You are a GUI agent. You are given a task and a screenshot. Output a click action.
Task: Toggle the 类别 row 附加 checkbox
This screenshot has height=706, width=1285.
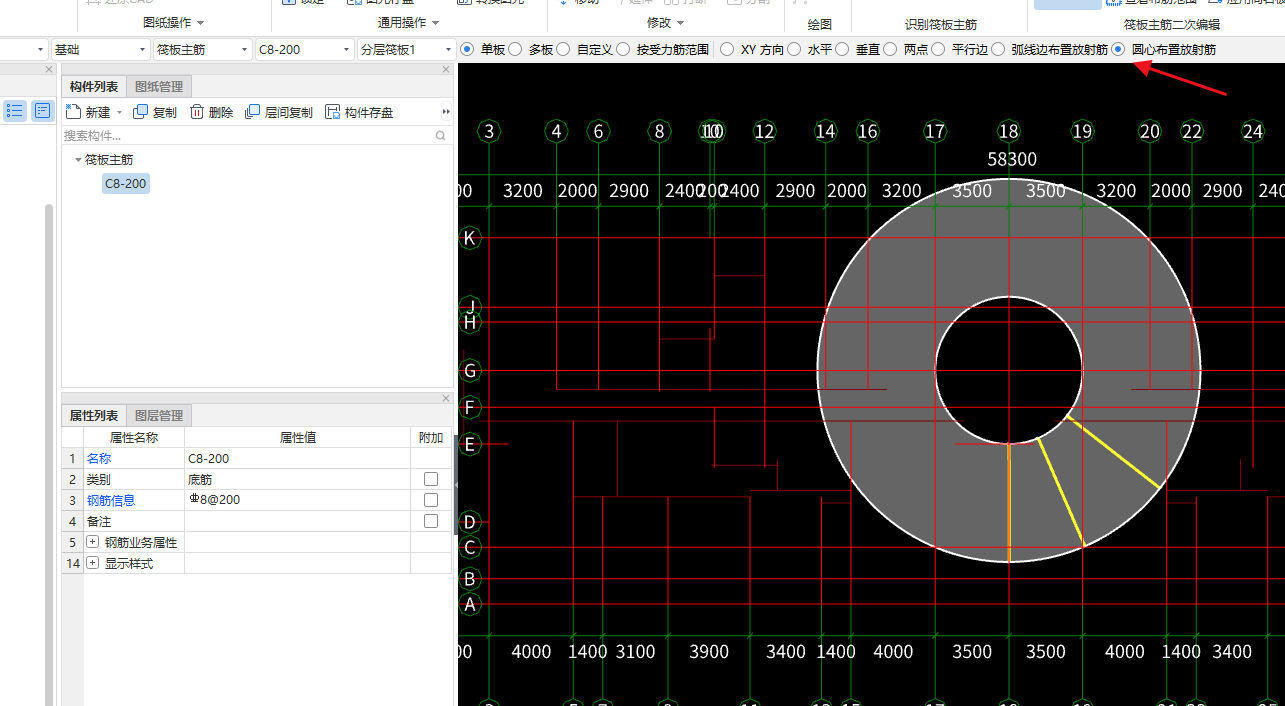pos(431,479)
